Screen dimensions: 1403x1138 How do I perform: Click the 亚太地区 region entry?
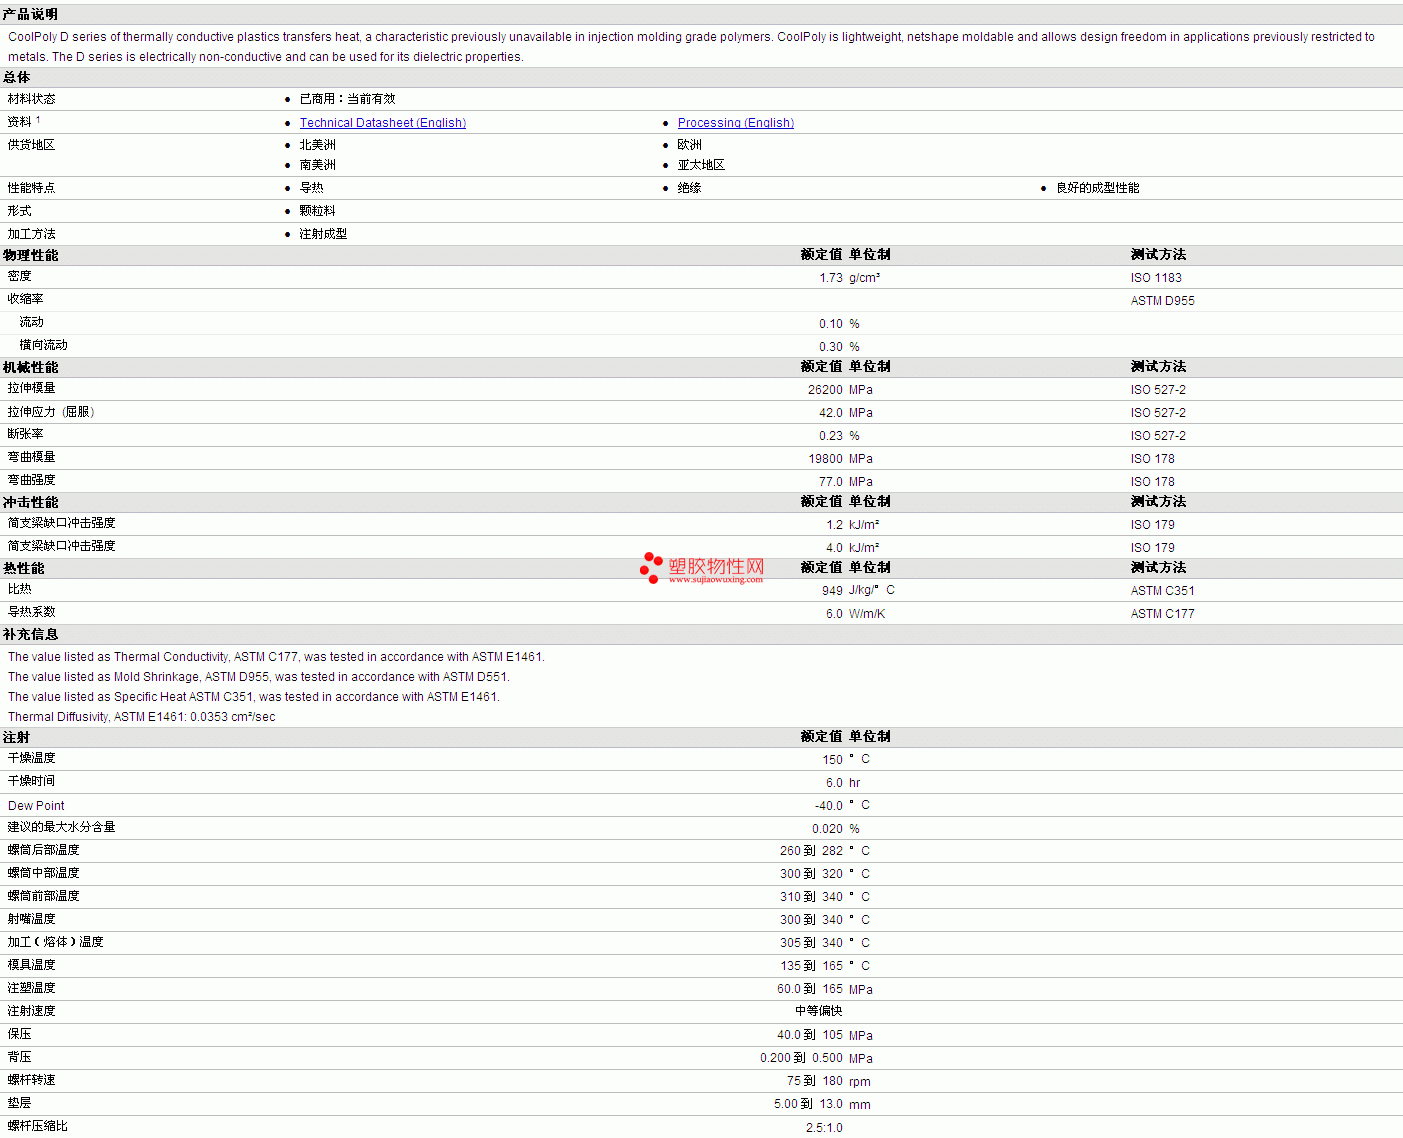[701, 165]
